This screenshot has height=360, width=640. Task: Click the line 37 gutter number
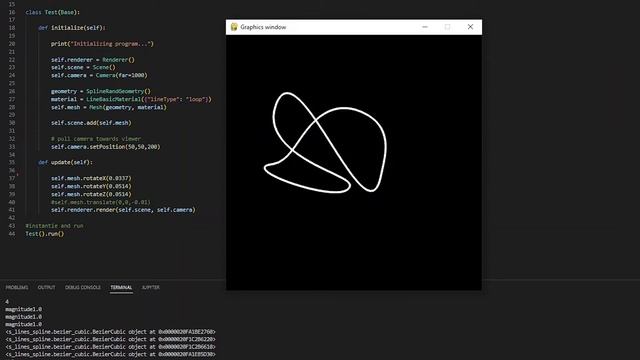click(x=12, y=178)
